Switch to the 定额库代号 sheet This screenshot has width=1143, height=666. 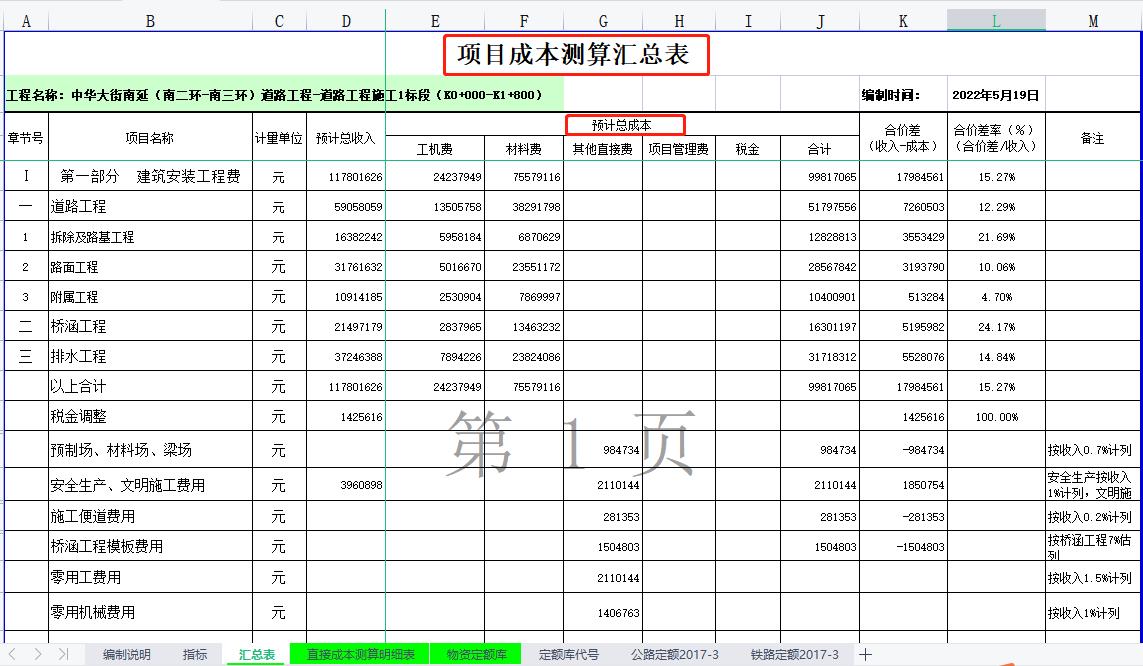tap(566, 655)
